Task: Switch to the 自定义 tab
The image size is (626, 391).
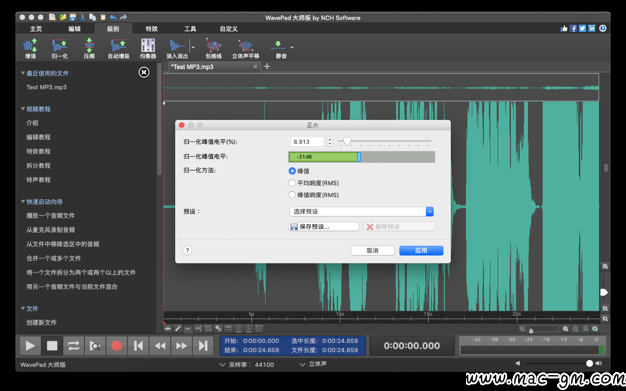Action: click(229, 29)
